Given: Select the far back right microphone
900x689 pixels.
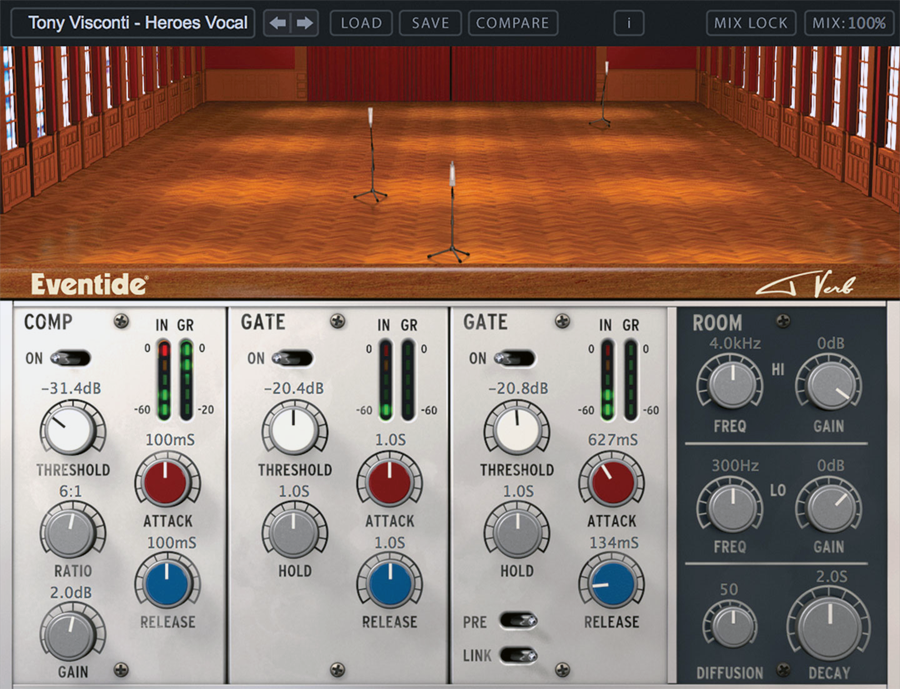Looking at the screenshot, I should tap(603, 95).
